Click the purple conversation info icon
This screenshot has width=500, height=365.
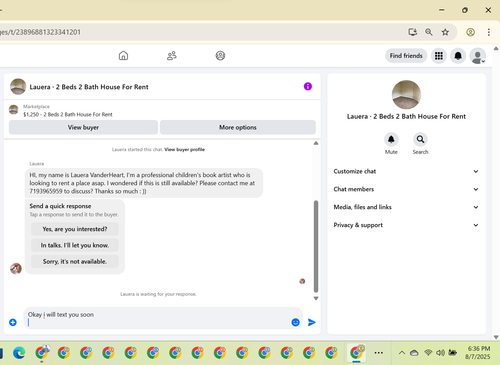click(x=308, y=87)
